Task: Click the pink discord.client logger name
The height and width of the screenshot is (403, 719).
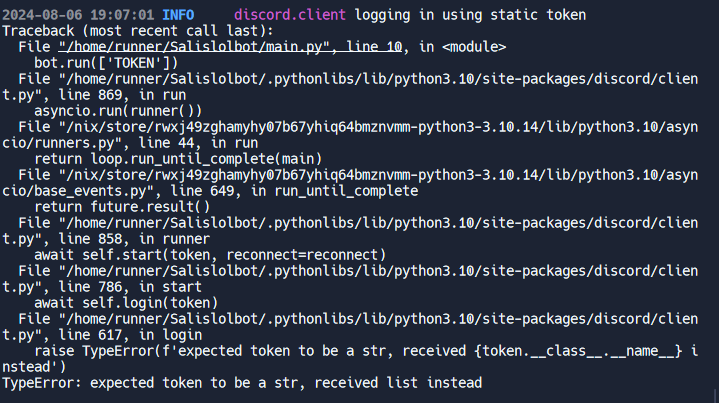Action: (x=290, y=15)
